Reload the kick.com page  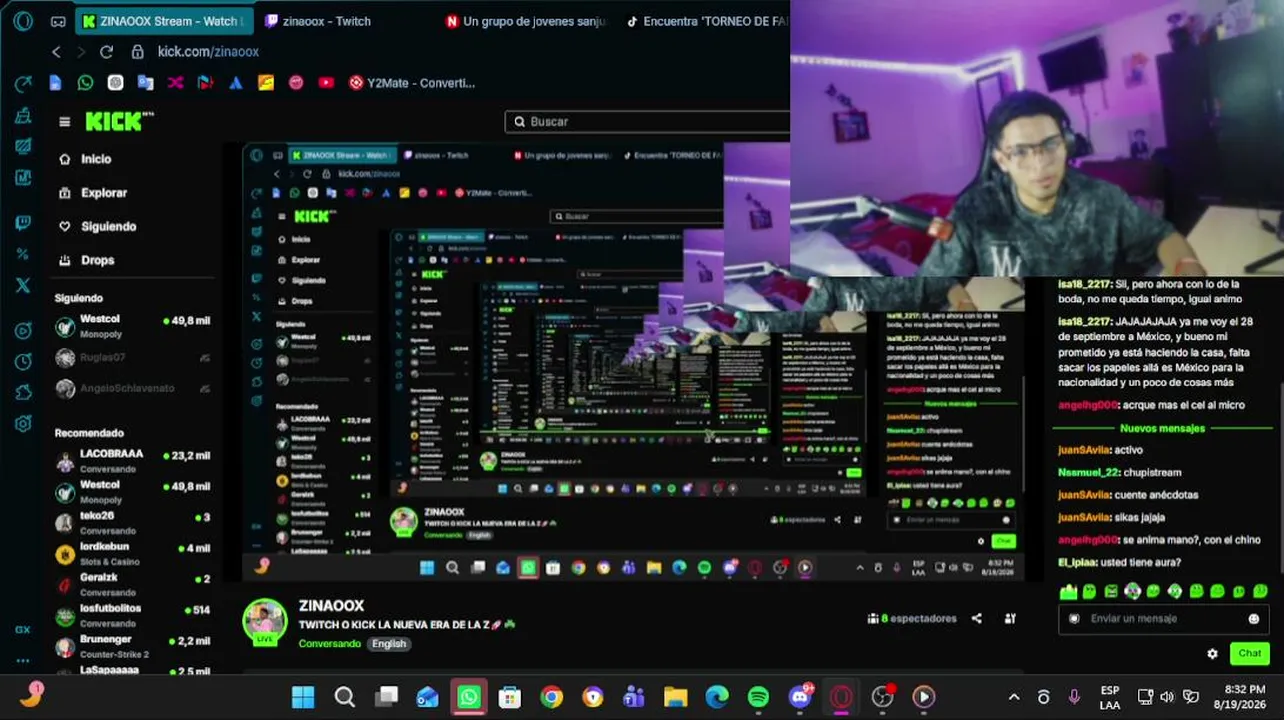point(106,52)
